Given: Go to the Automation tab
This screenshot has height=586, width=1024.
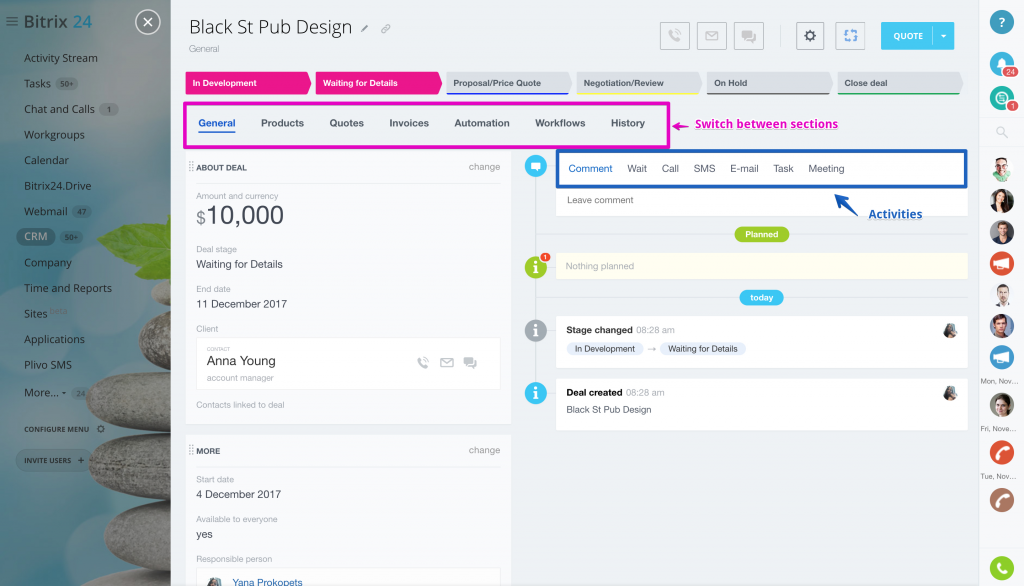Looking at the screenshot, I should pyautogui.click(x=482, y=123).
